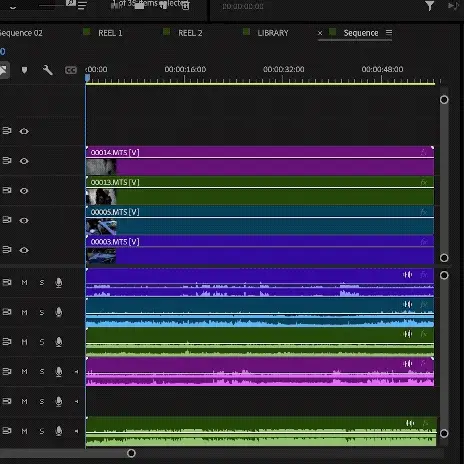Mute the dark green third audio track

tap(24, 342)
